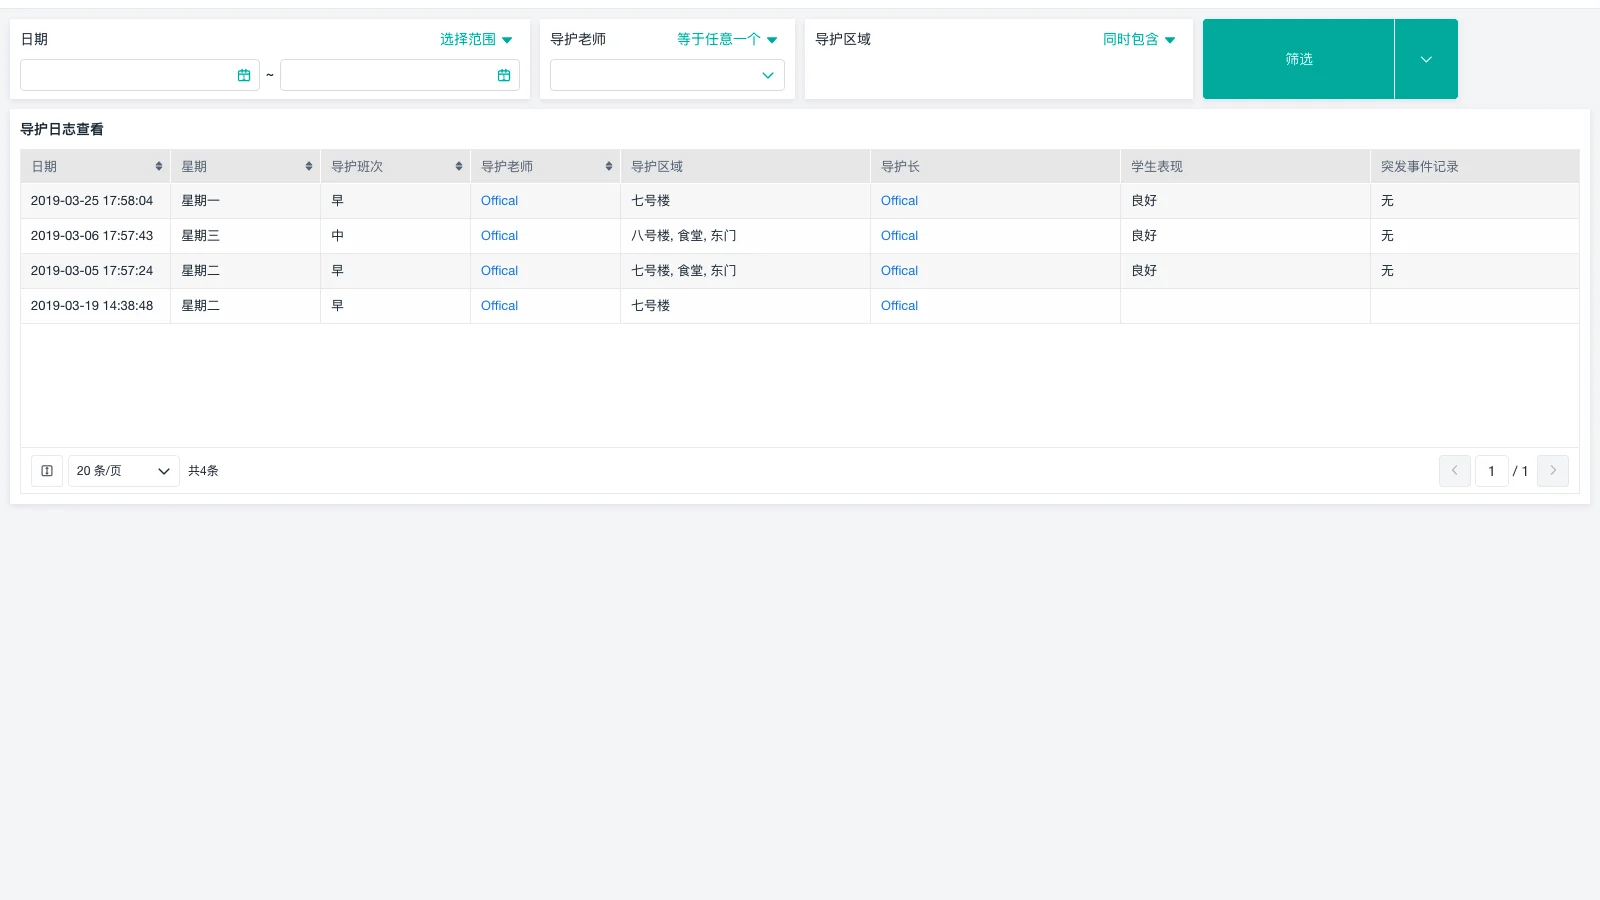This screenshot has width=1600, height=900.
Task: Open the 等于任意一个 condition dropdown
Action: click(727, 39)
